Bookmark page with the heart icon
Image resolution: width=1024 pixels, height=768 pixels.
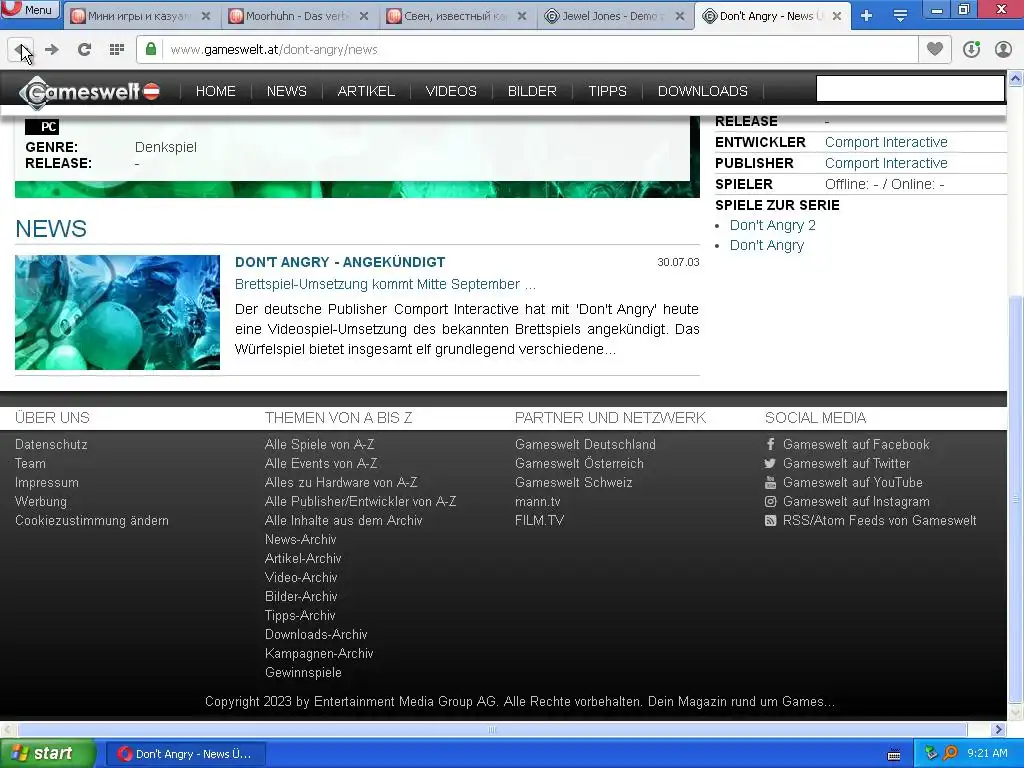click(935, 50)
